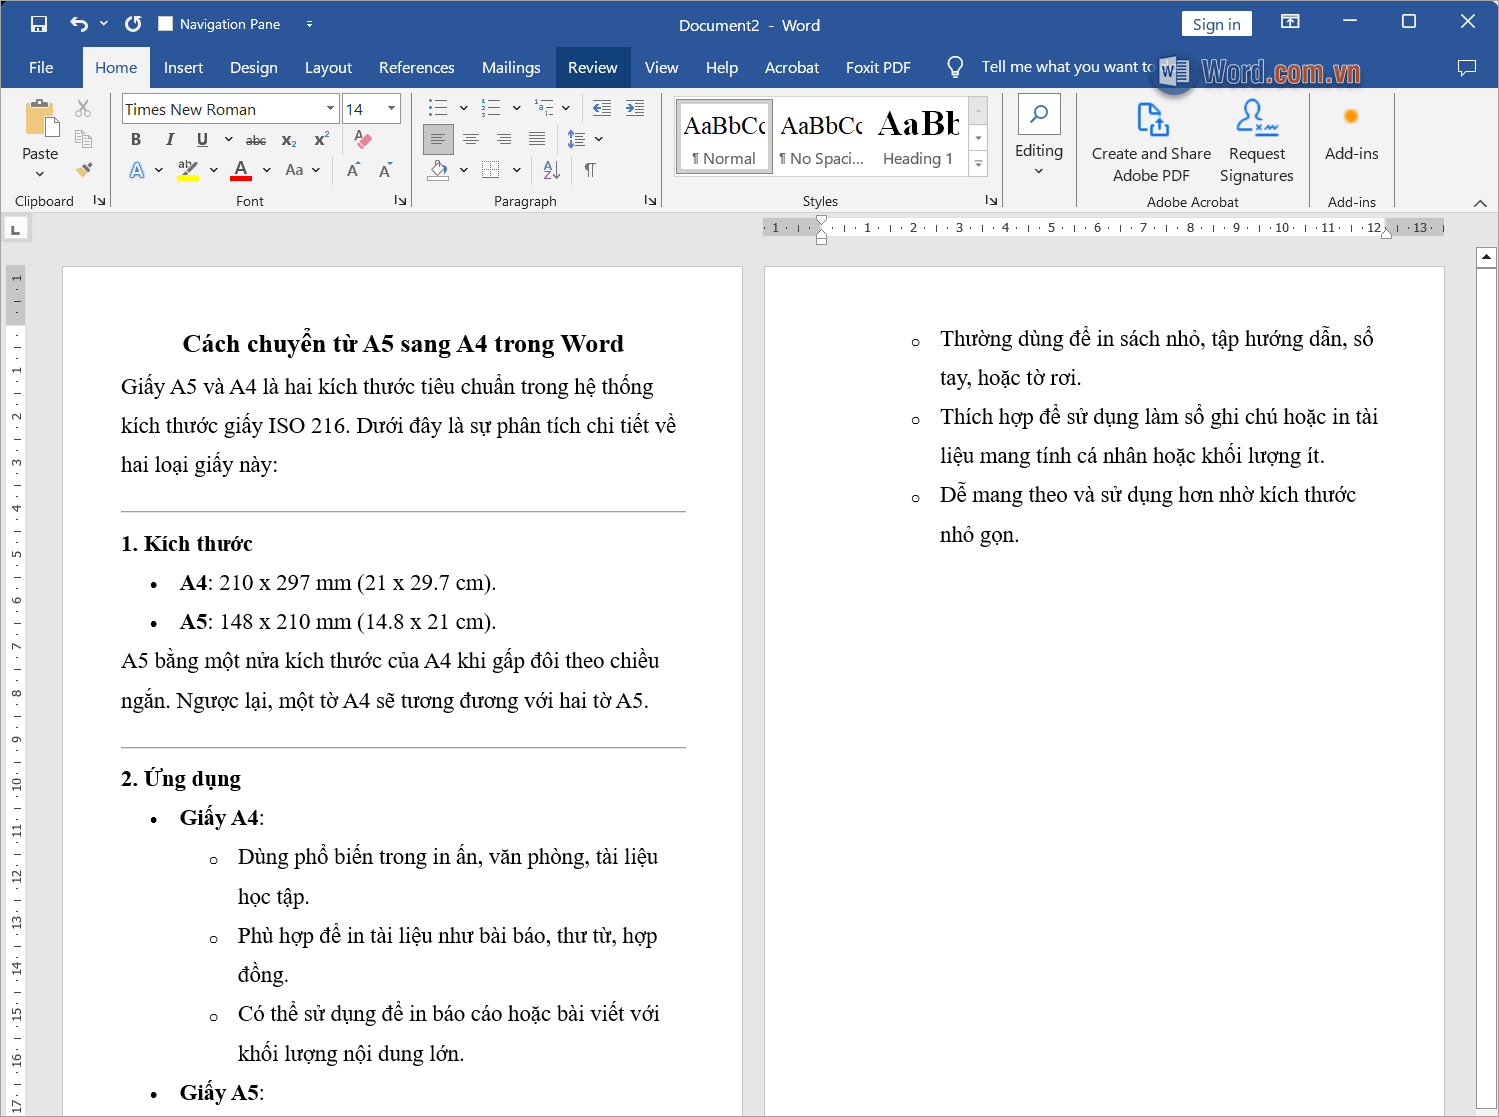This screenshot has width=1499, height=1117.
Task: Switch to the Insert tab
Action: [x=183, y=67]
